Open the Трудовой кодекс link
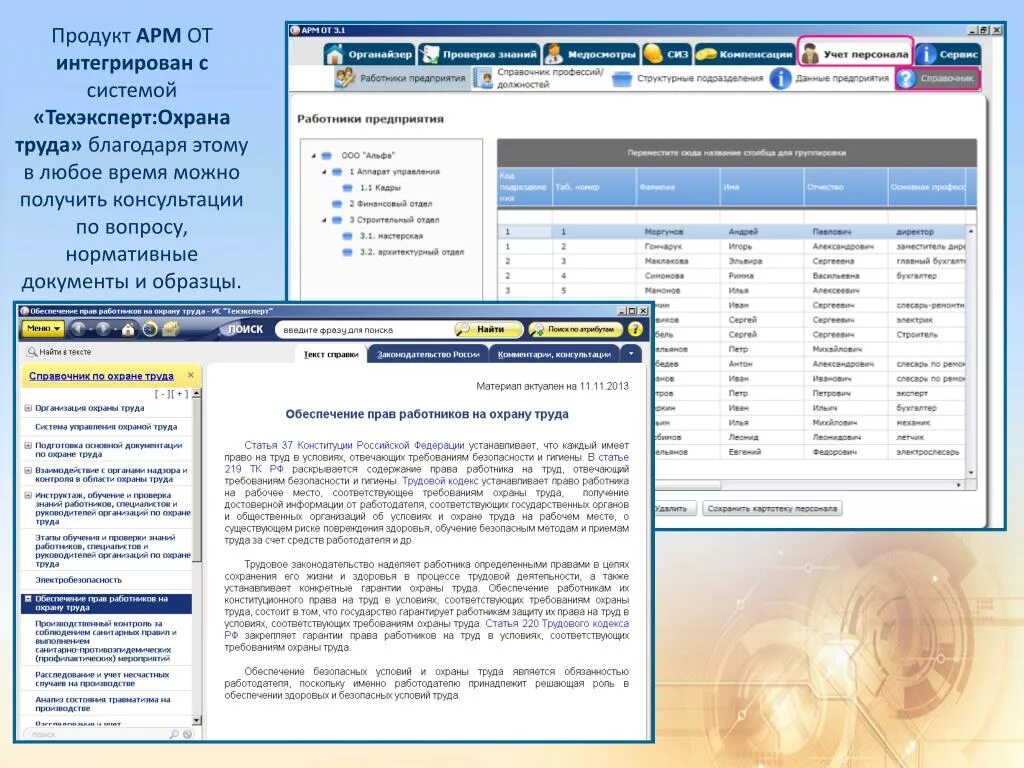 (x=440, y=481)
